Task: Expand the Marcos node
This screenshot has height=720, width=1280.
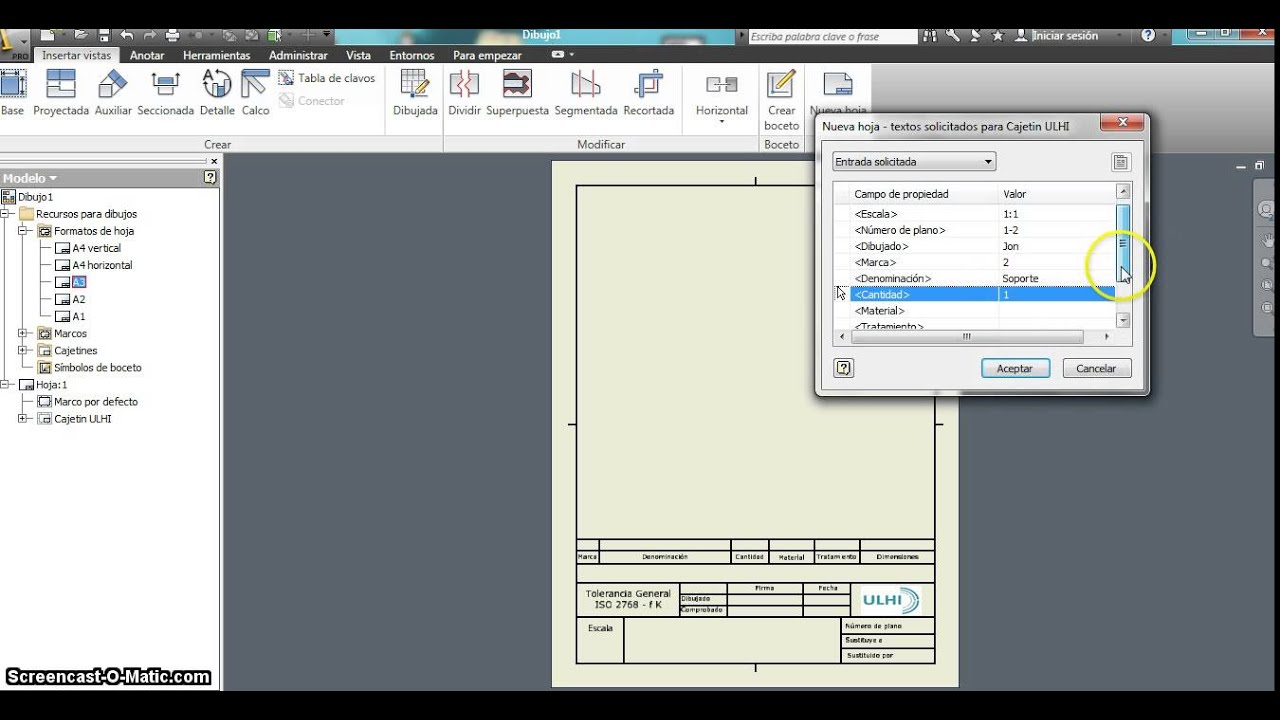Action: pyautogui.click(x=23, y=333)
